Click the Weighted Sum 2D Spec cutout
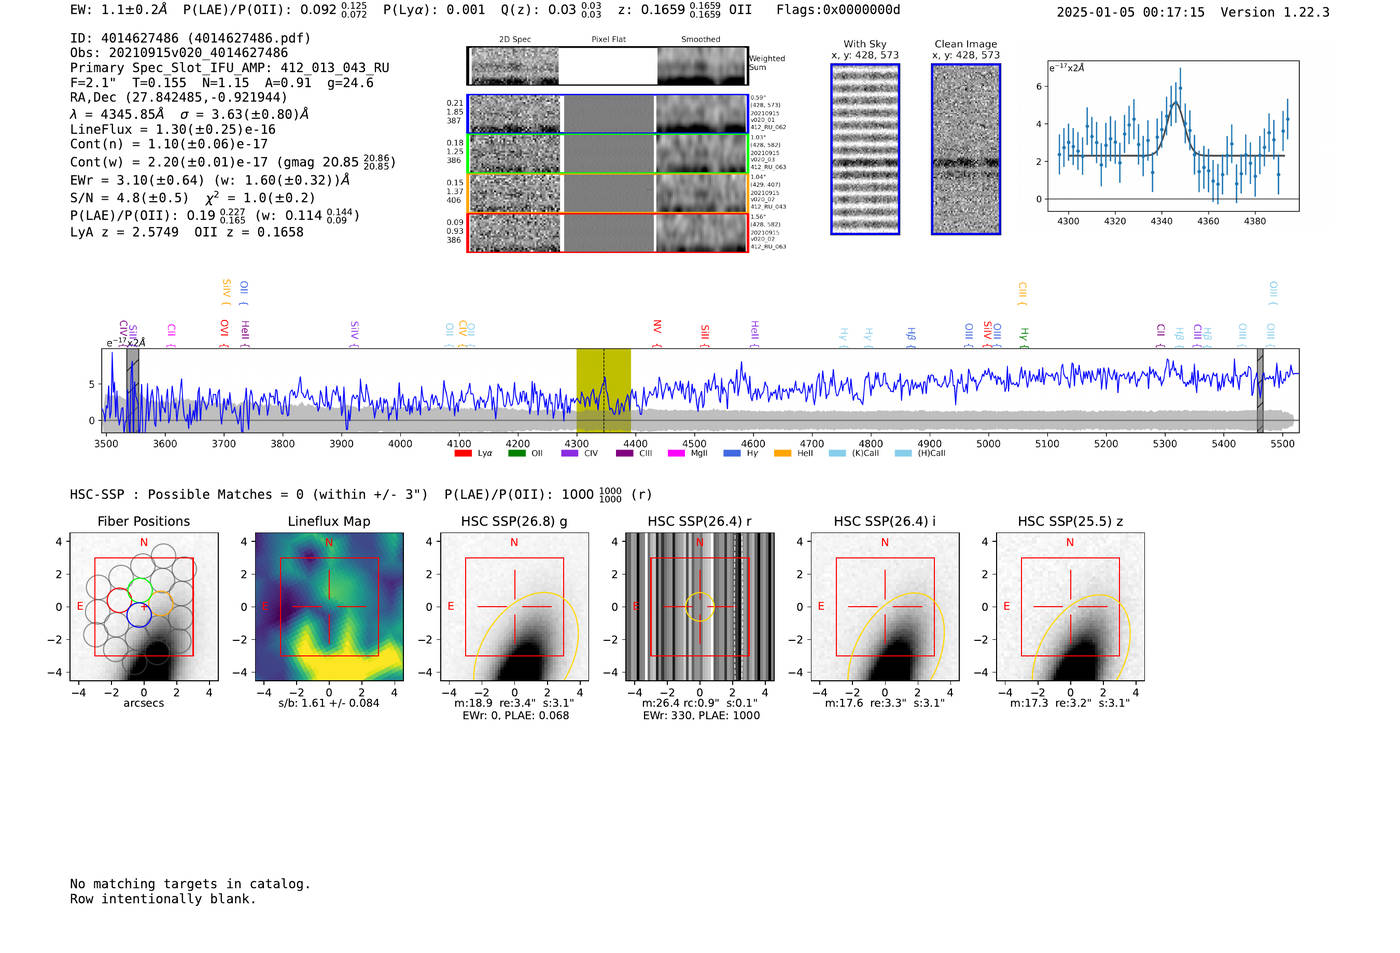Screen dimensions: 1400x953 (514, 66)
